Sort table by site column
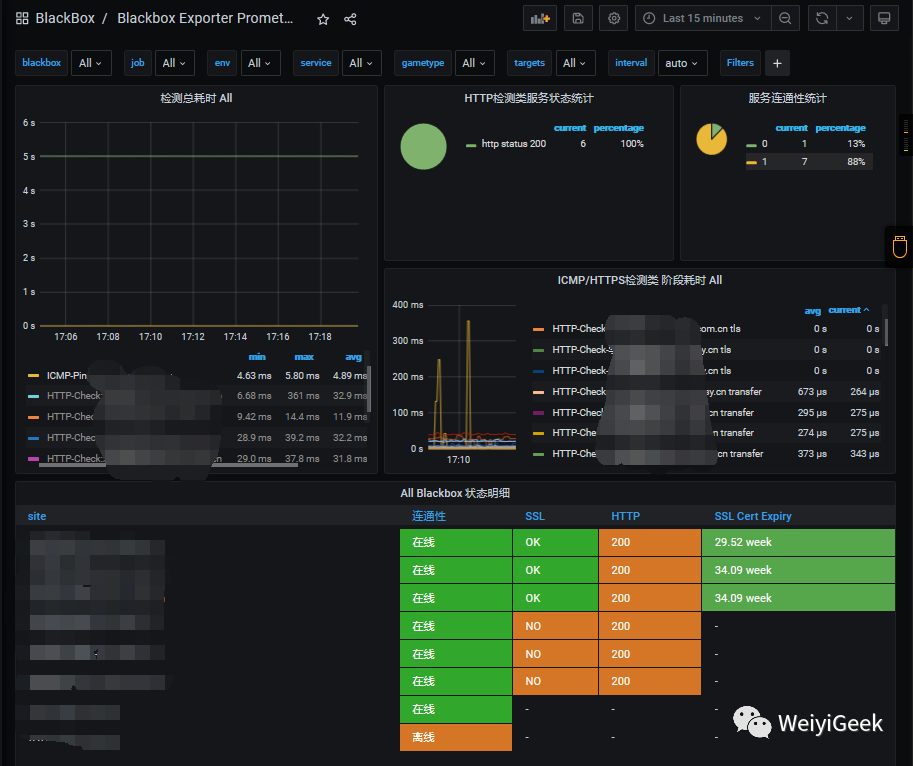Image resolution: width=913 pixels, height=766 pixels. click(37, 516)
